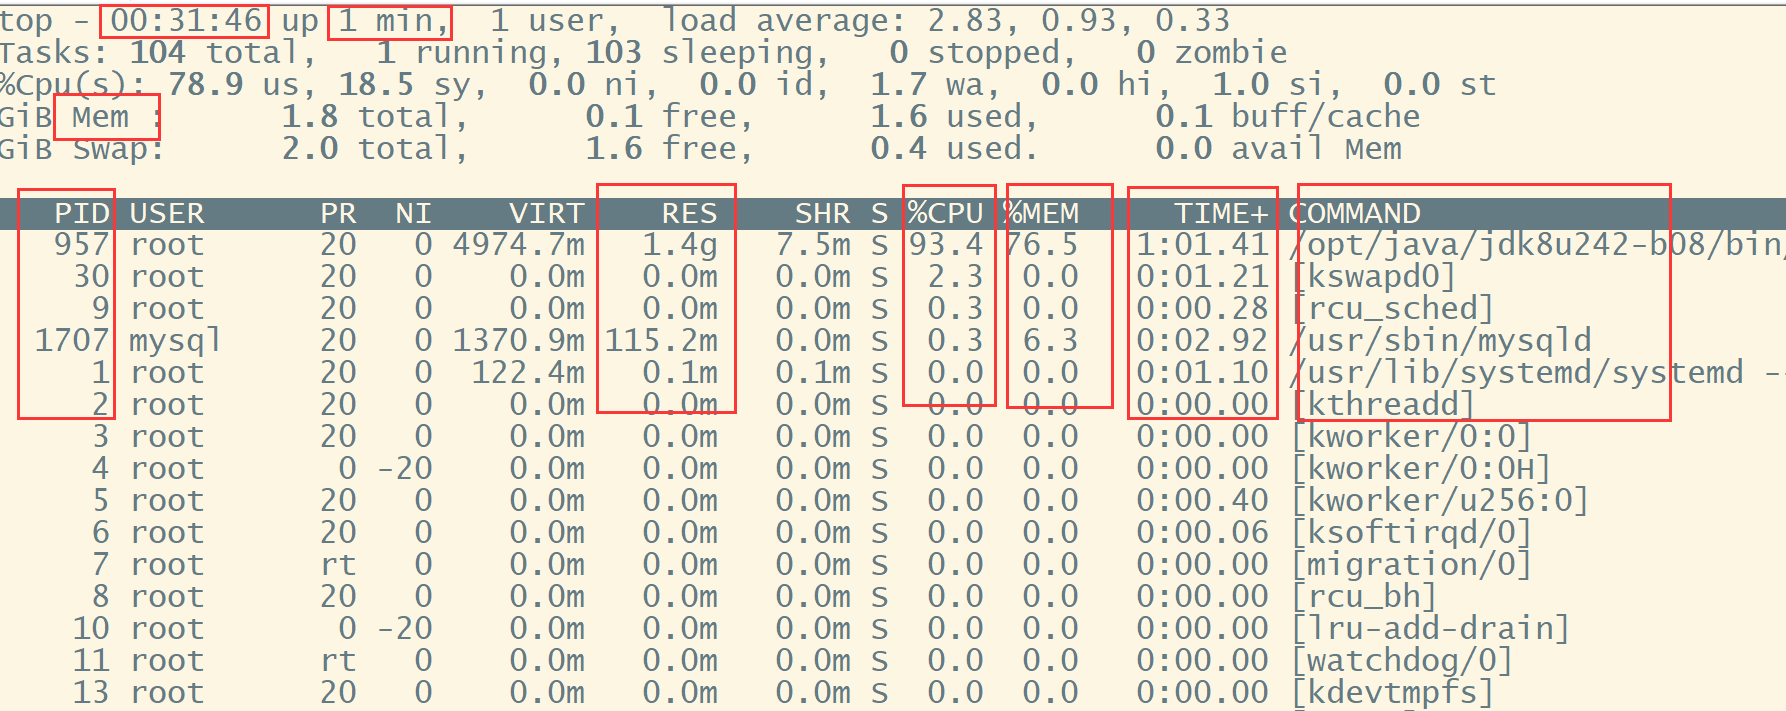The width and height of the screenshot is (1786, 711).
Task: Select the [kworker/0:0H] command
Action: coord(1421,468)
